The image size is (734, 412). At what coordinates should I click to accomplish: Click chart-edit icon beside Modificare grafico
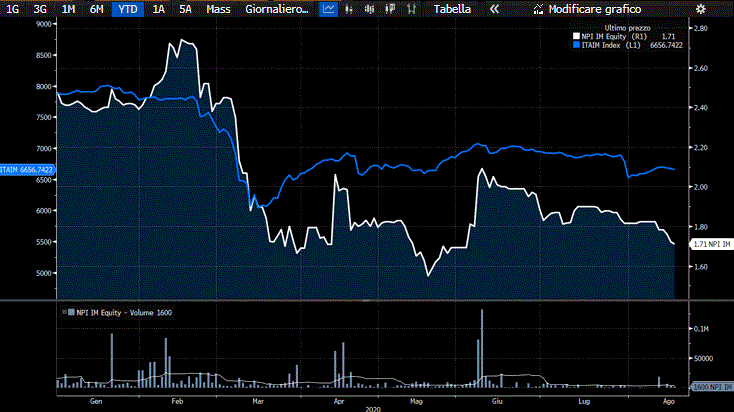click(538, 9)
